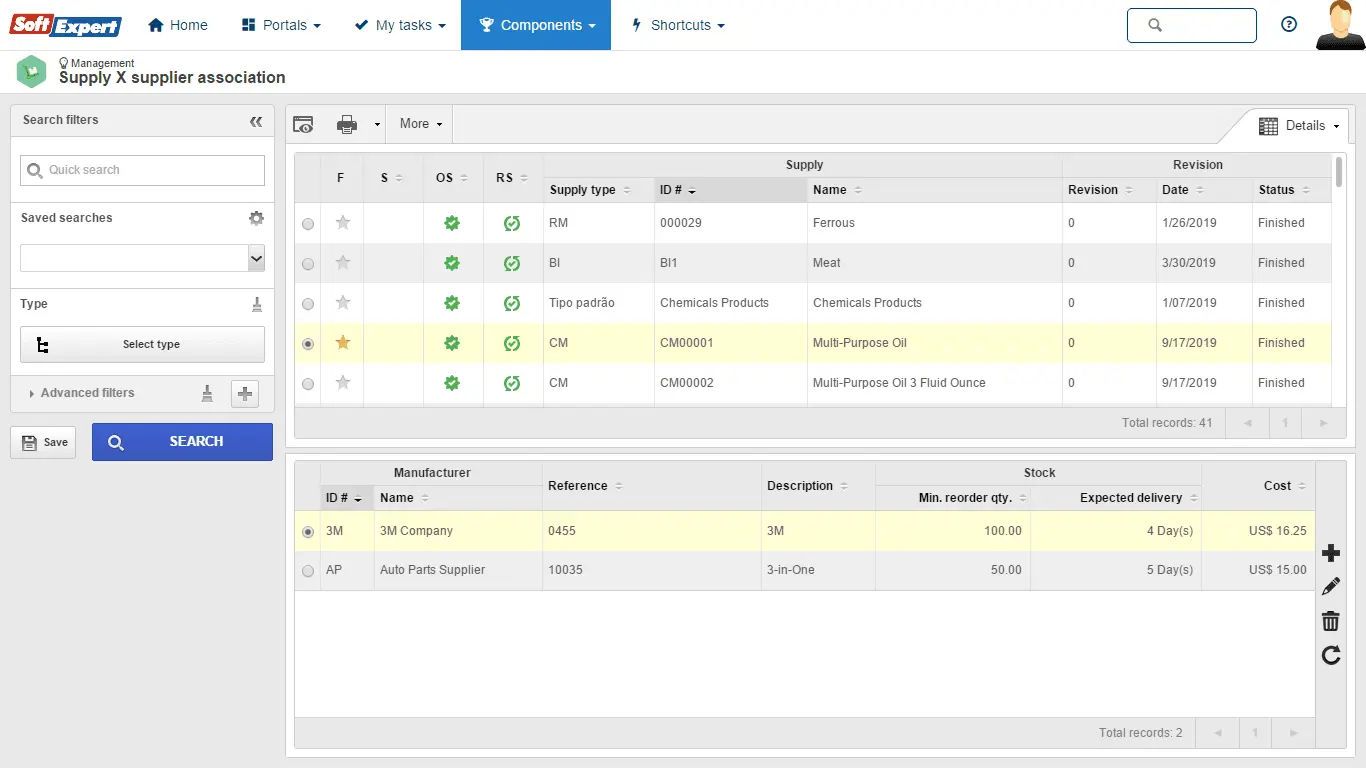Click the trash delete icon
1366x768 pixels.
coord(1330,621)
